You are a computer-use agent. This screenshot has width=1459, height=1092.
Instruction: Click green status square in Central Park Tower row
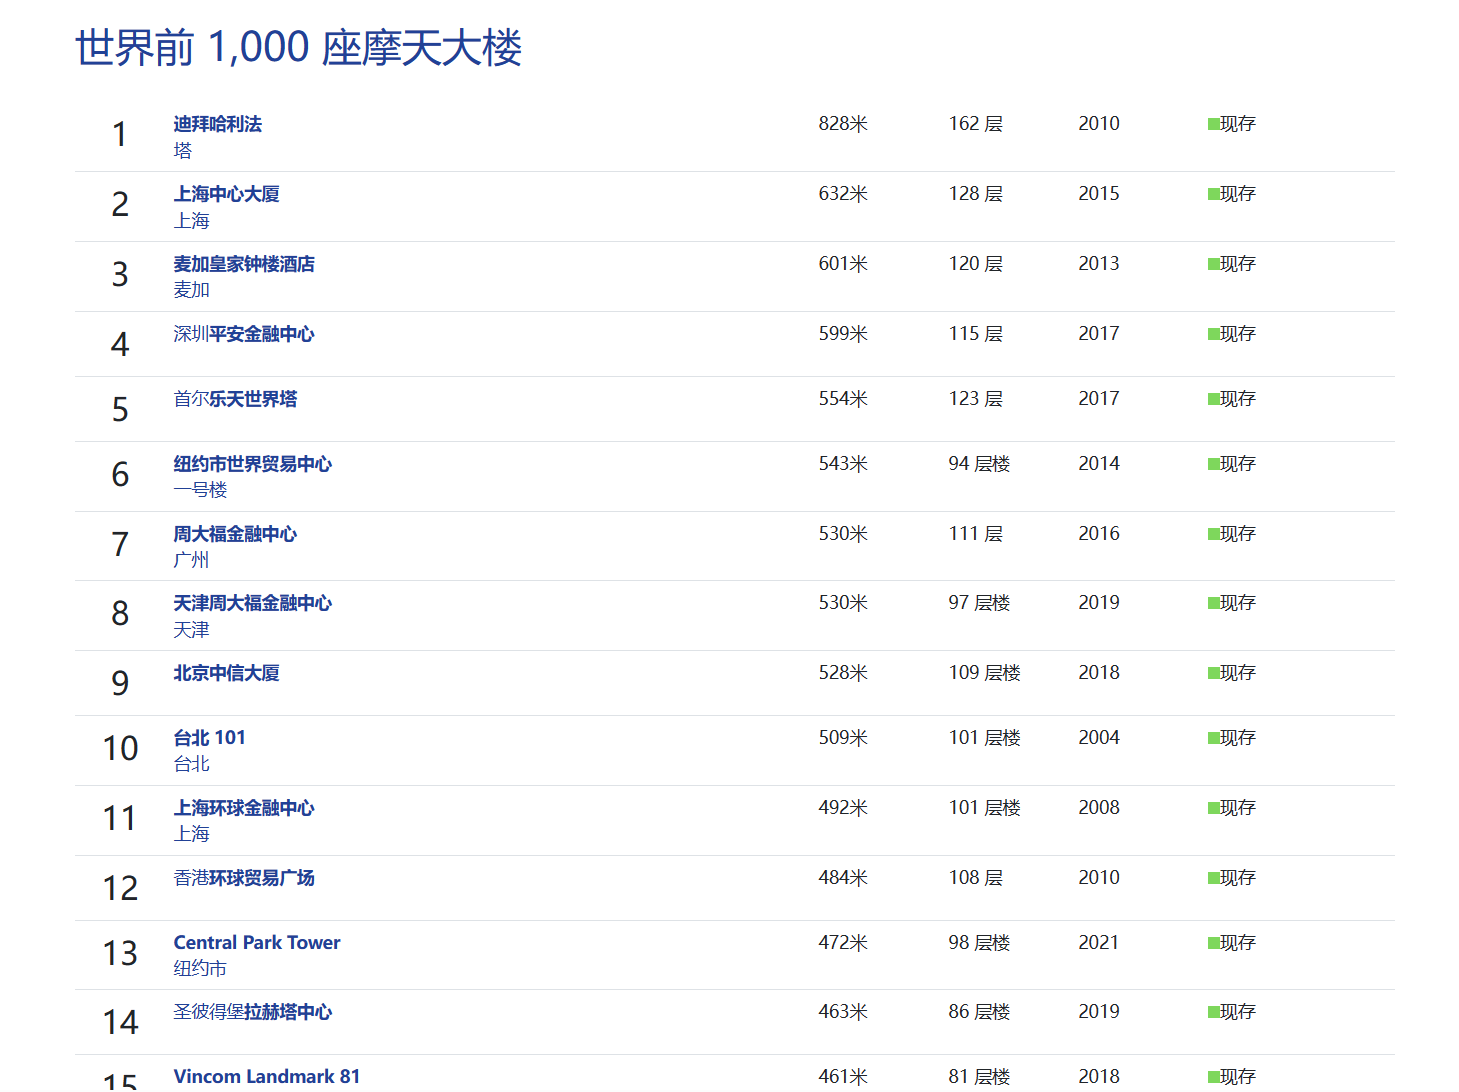point(1213,943)
